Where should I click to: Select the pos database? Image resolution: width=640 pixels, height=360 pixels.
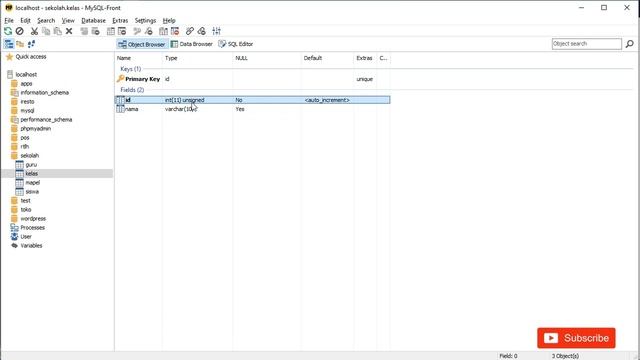coord(24,138)
